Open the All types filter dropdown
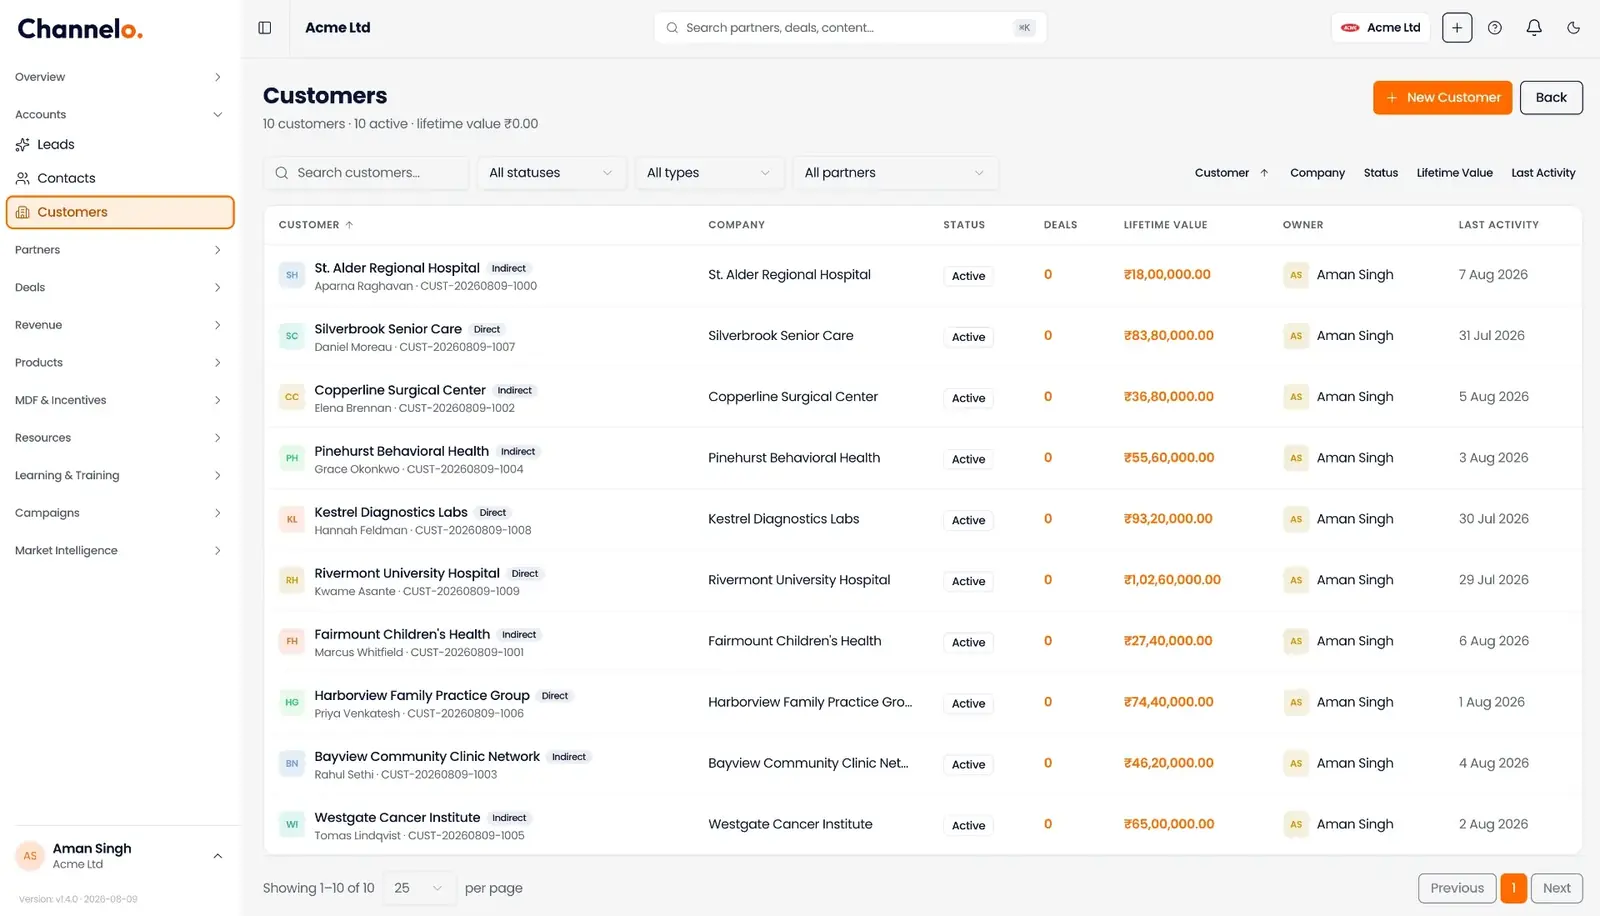1600x916 pixels. coord(708,173)
